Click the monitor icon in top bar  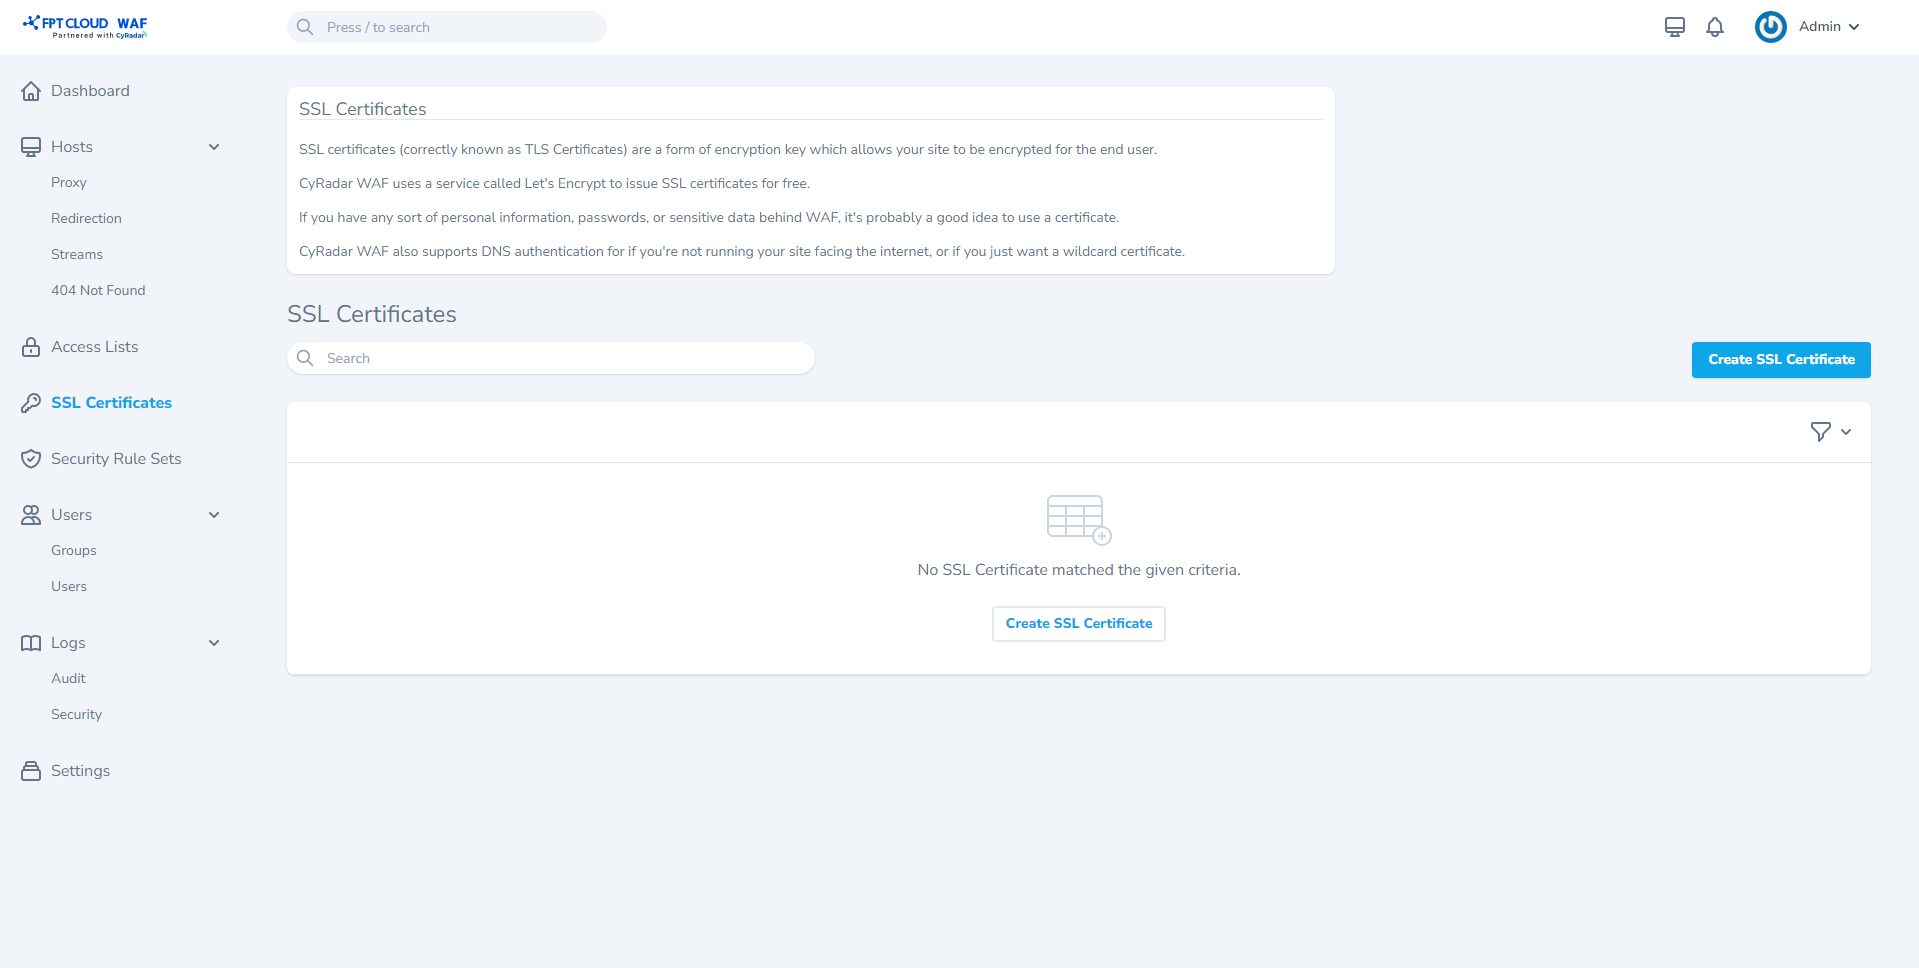1675,27
